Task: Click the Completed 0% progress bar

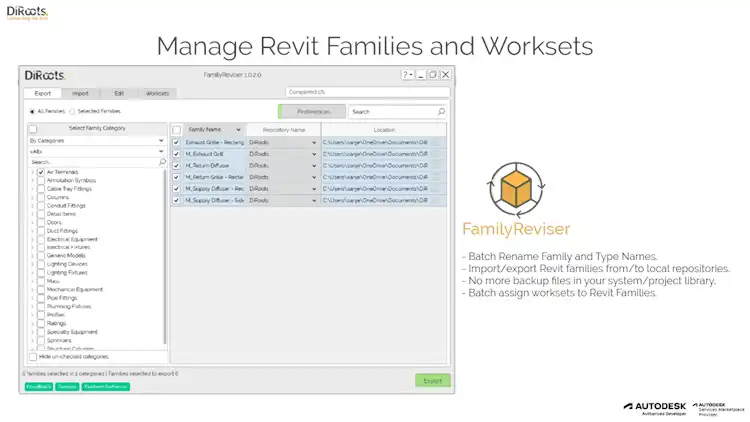Action: tap(368, 92)
